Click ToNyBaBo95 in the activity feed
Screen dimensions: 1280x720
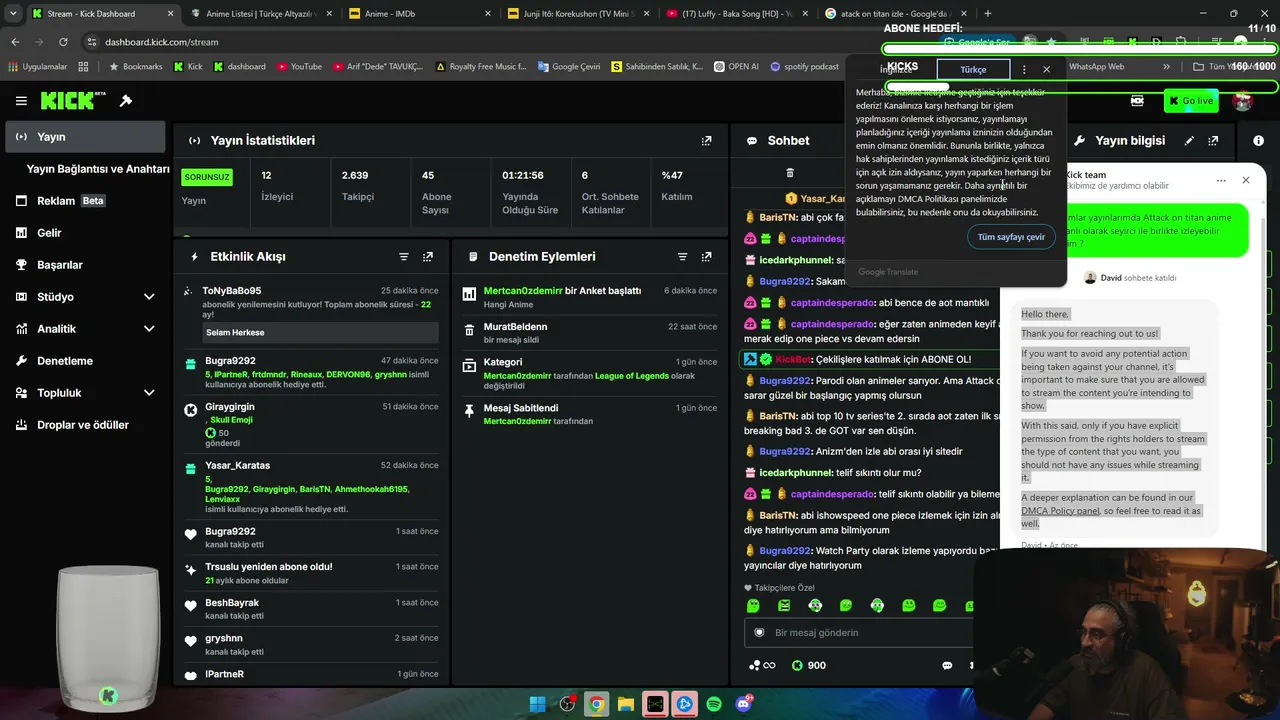tap(232, 291)
